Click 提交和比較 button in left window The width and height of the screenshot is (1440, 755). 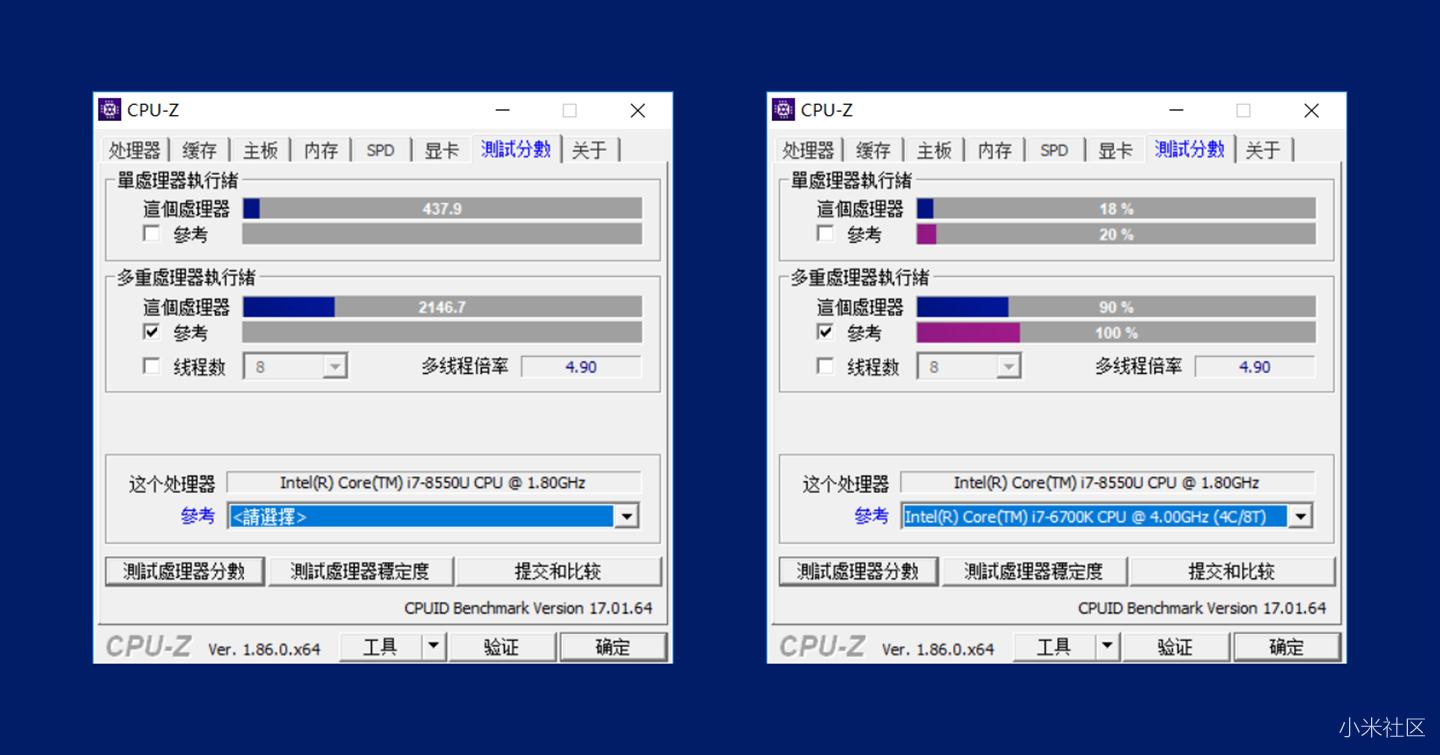tap(558, 571)
